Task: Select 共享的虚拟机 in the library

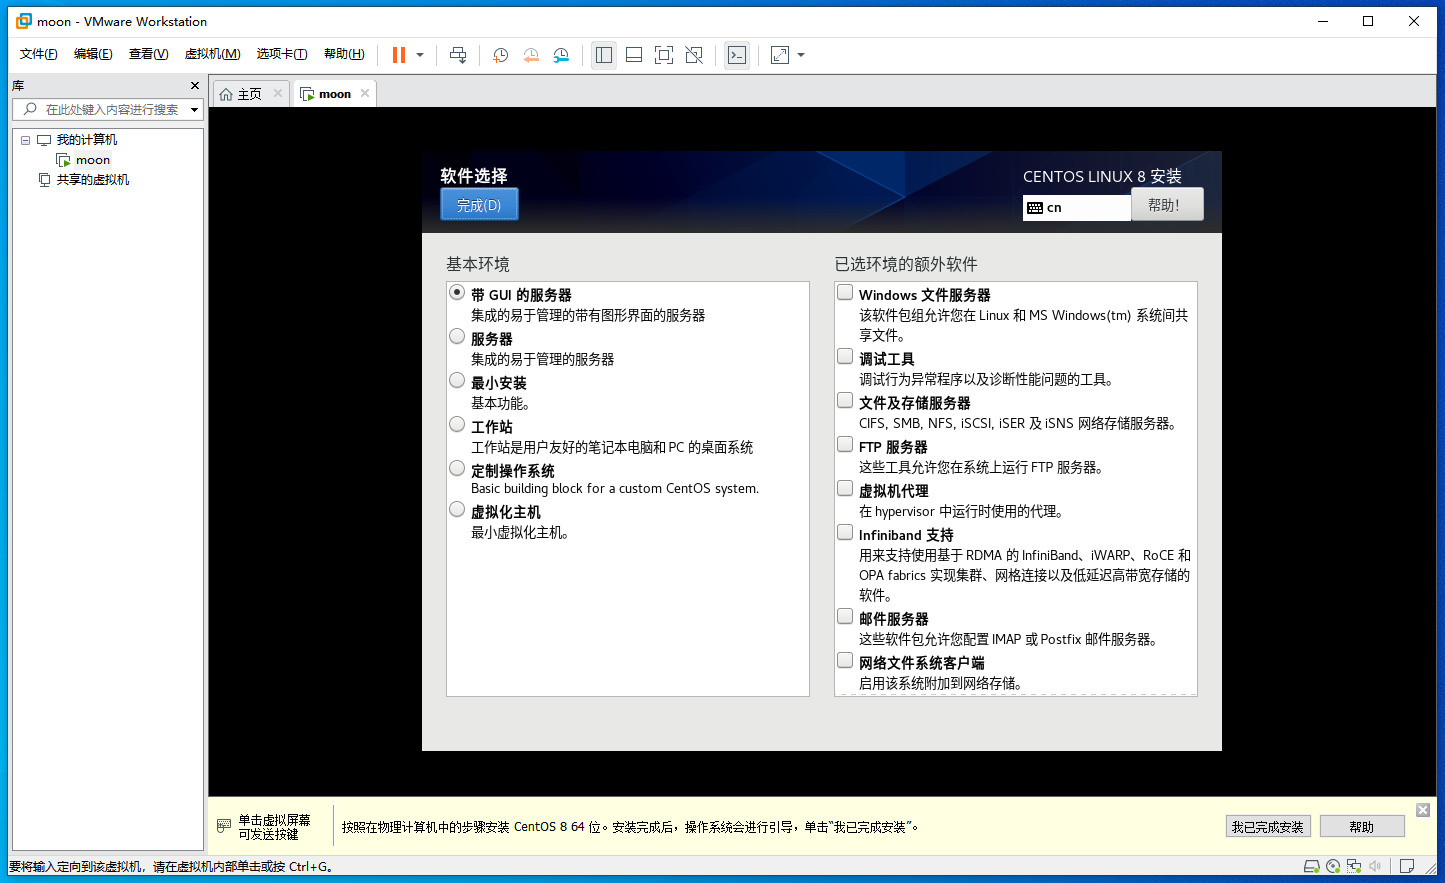Action: [x=93, y=180]
